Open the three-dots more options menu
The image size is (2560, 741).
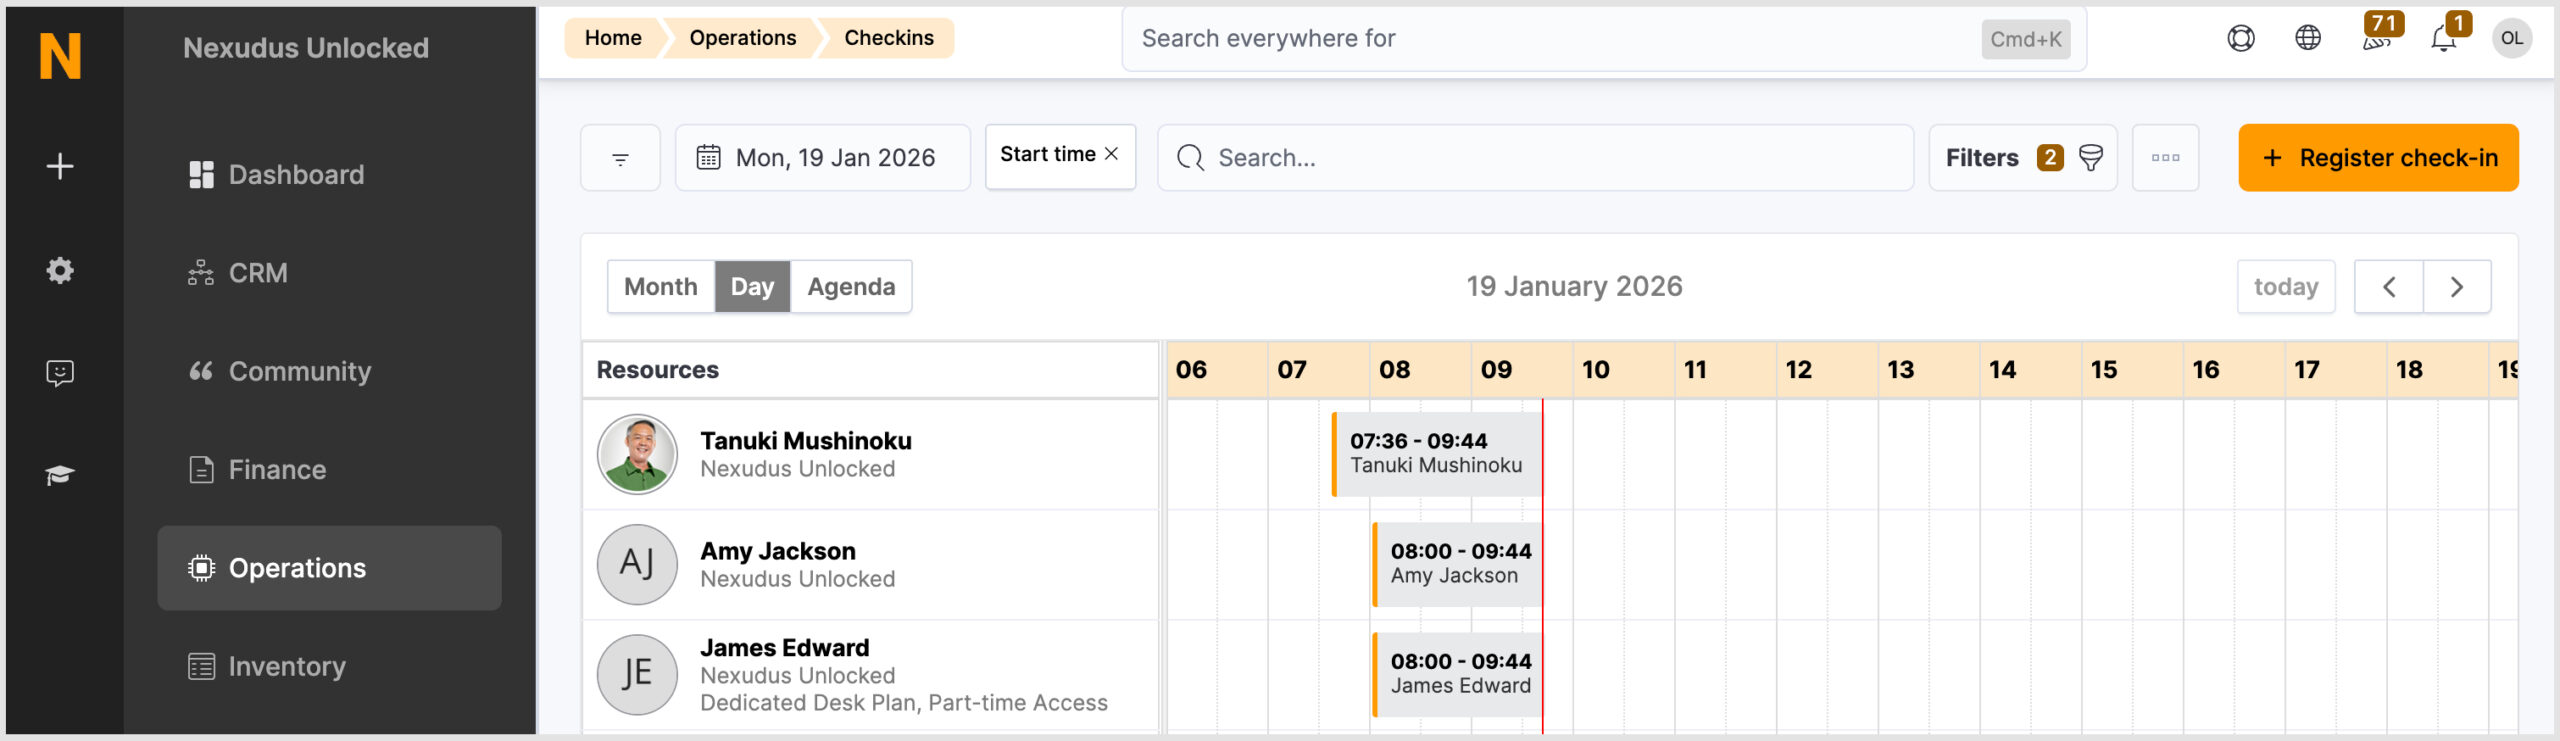coord(2166,158)
